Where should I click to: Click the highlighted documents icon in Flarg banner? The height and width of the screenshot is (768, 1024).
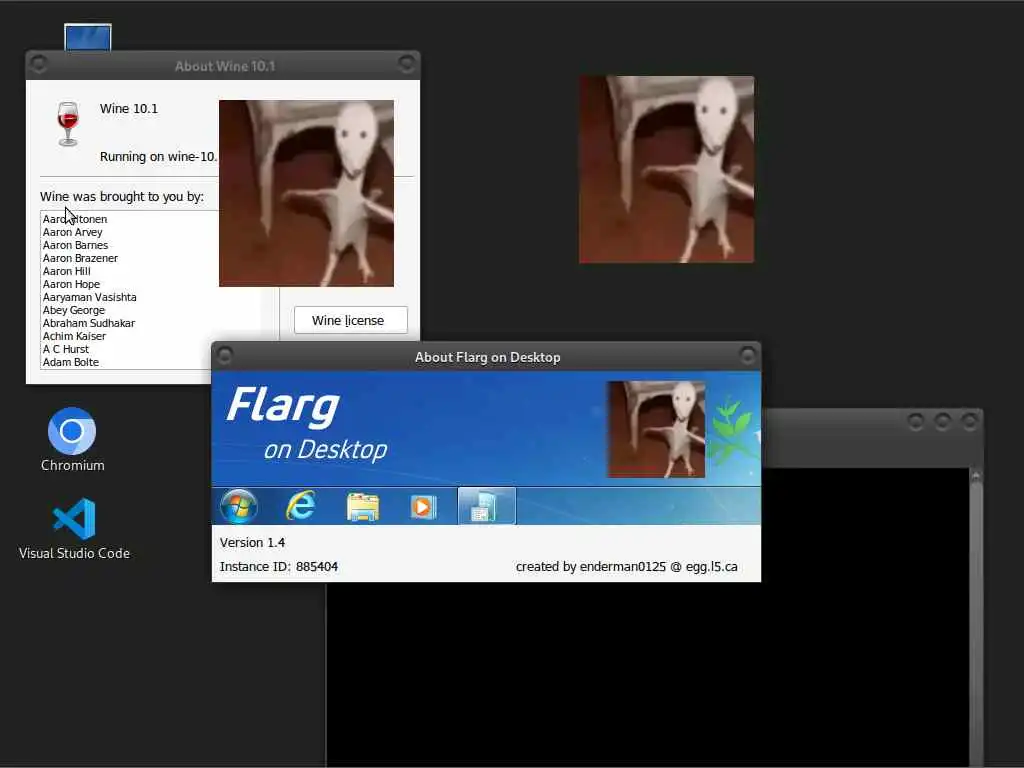point(487,506)
